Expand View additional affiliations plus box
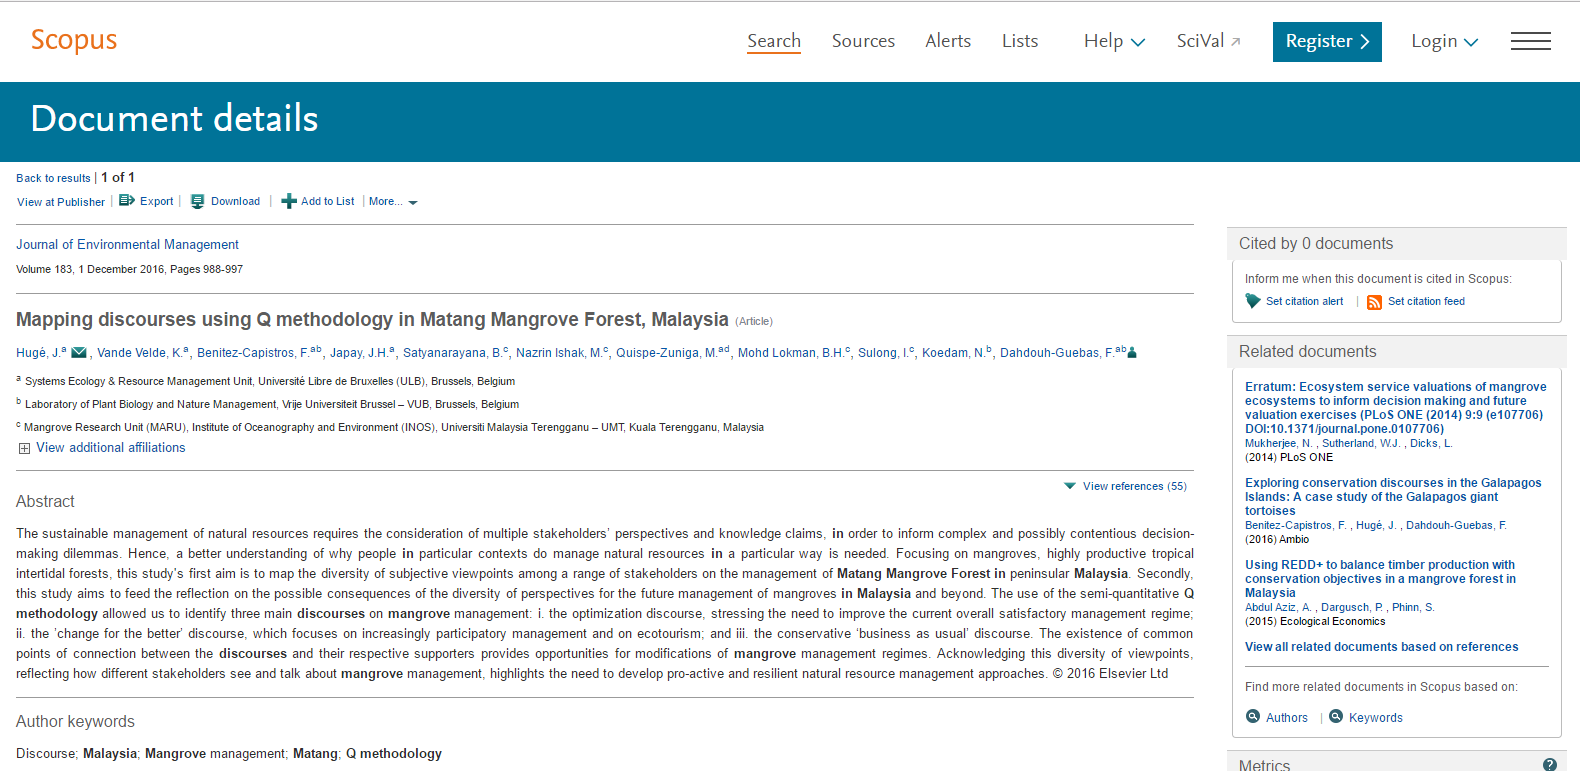Image resolution: width=1580 pixels, height=771 pixels. (x=24, y=448)
